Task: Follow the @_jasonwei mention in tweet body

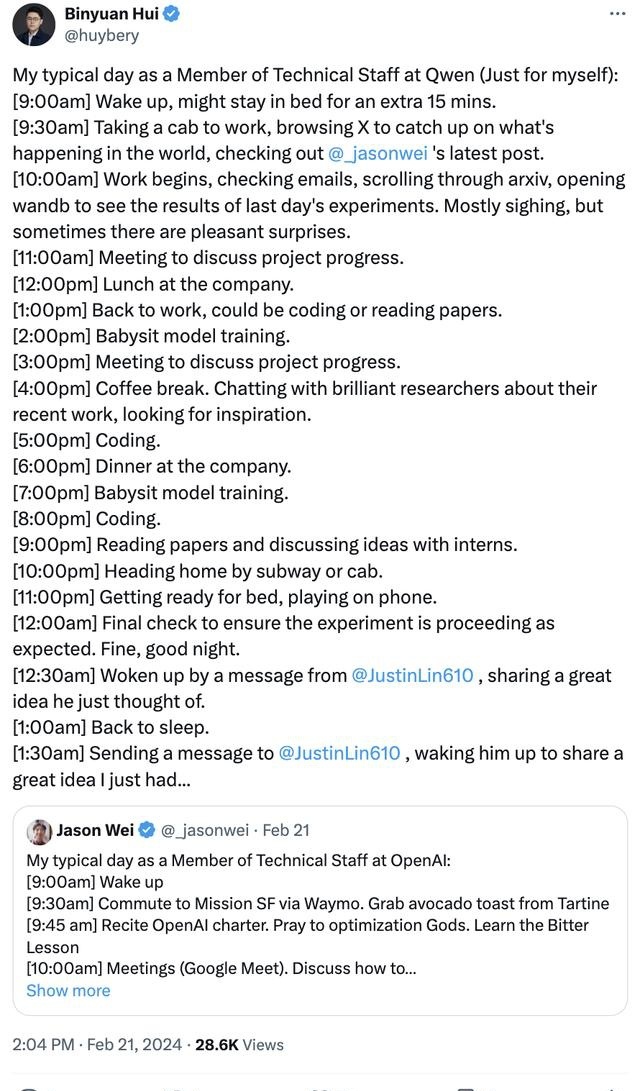Action: click(378, 154)
